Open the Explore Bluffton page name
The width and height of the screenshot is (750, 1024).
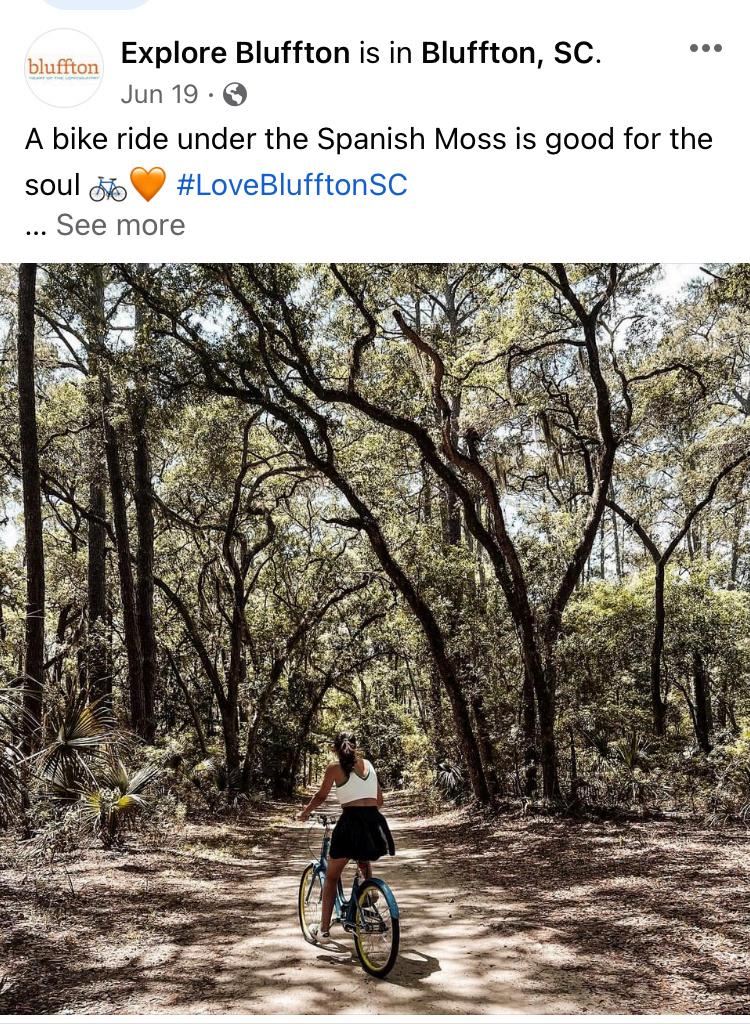click(x=236, y=53)
